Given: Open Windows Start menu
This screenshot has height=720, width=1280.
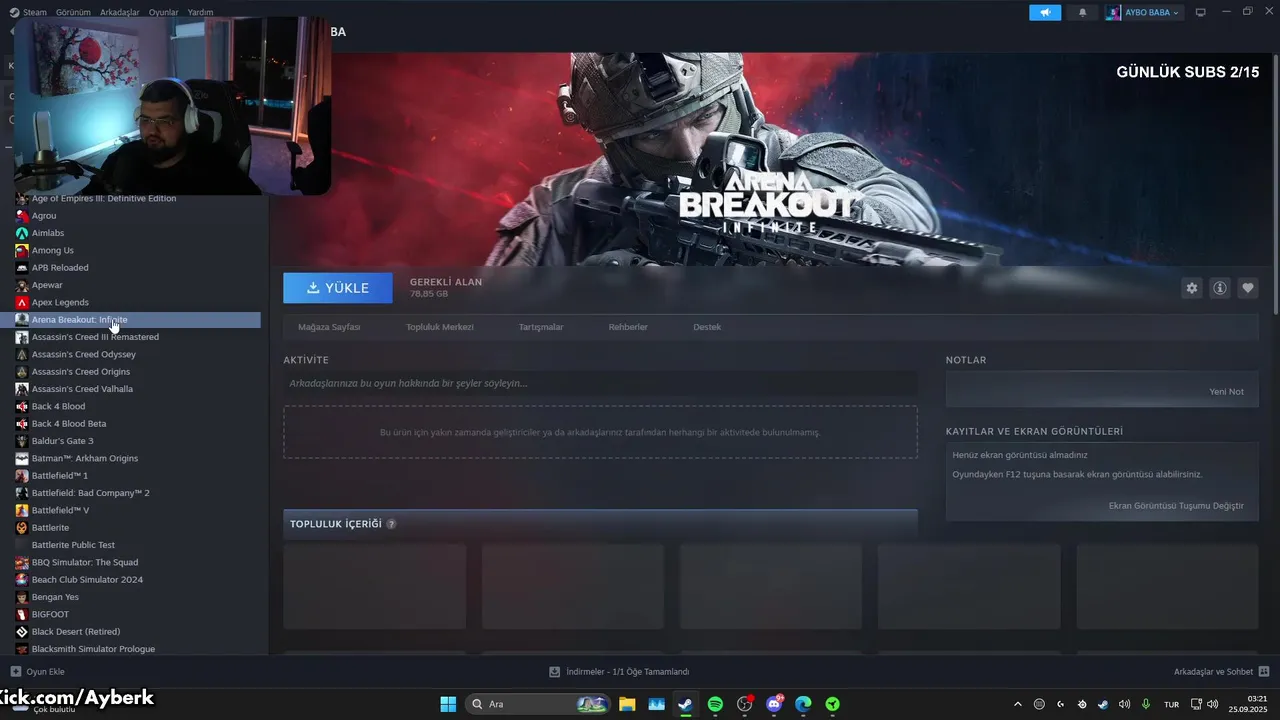Looking at the screenshot, I should pos(448,704).
